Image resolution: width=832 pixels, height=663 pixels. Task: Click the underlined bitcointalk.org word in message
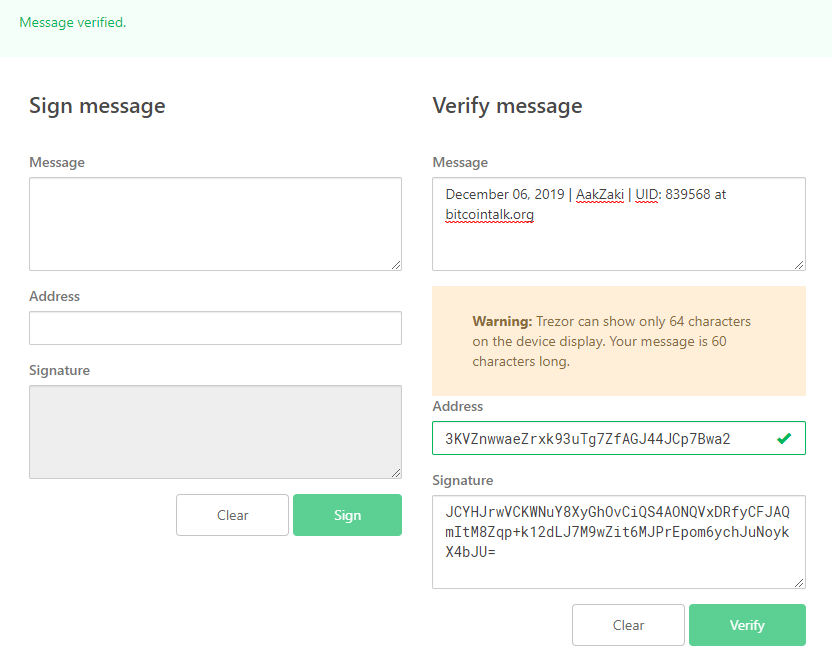pos(489,215)
